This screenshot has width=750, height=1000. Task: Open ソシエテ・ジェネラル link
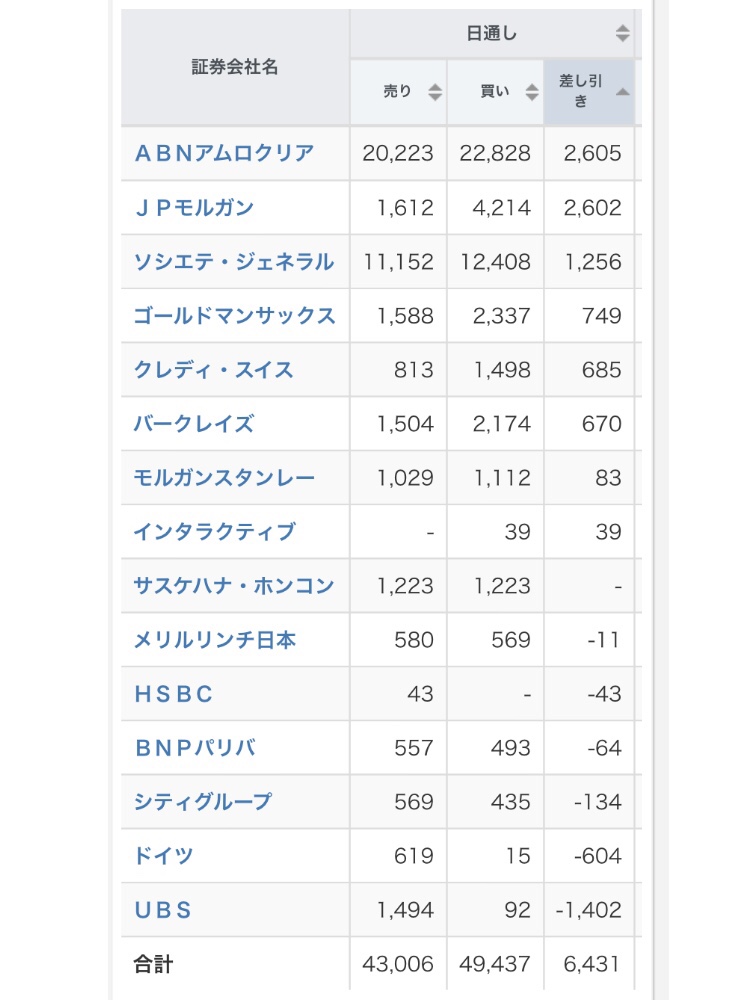pos(234,261)
